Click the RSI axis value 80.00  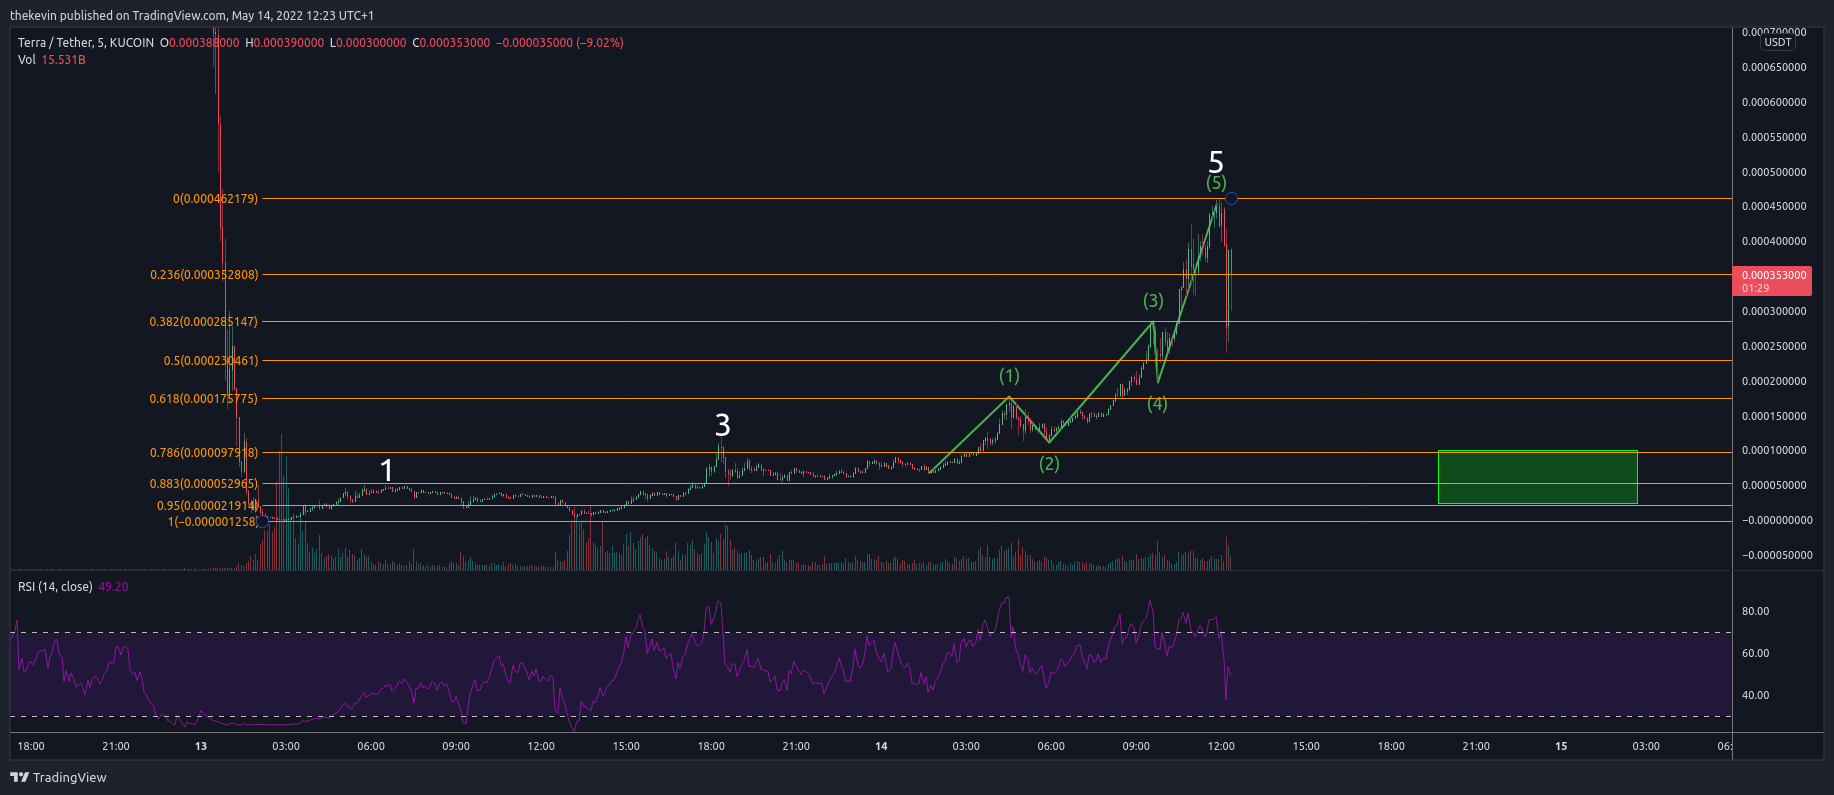[1755, 612]
